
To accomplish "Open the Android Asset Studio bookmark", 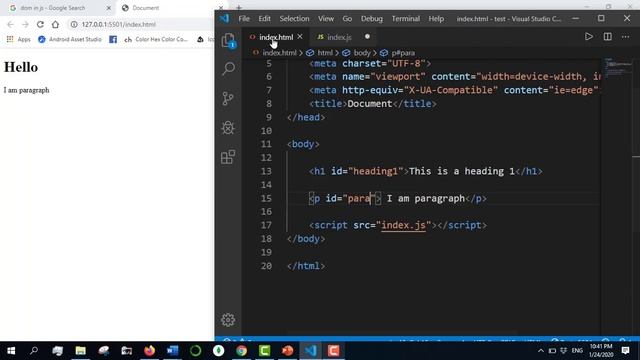I will coord(70,39).
